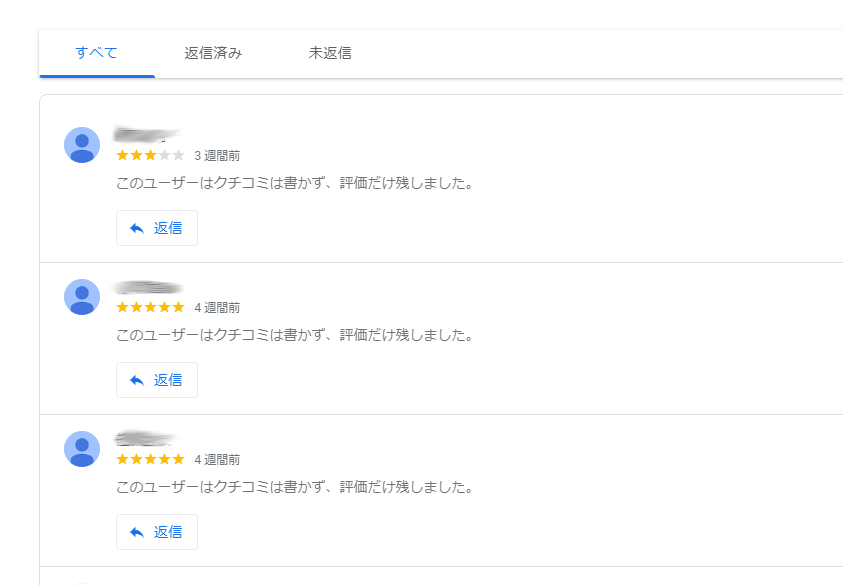843x585 pixels.
Task: Open the second reviewer's blurred name
Action: (x=148, y=288)
